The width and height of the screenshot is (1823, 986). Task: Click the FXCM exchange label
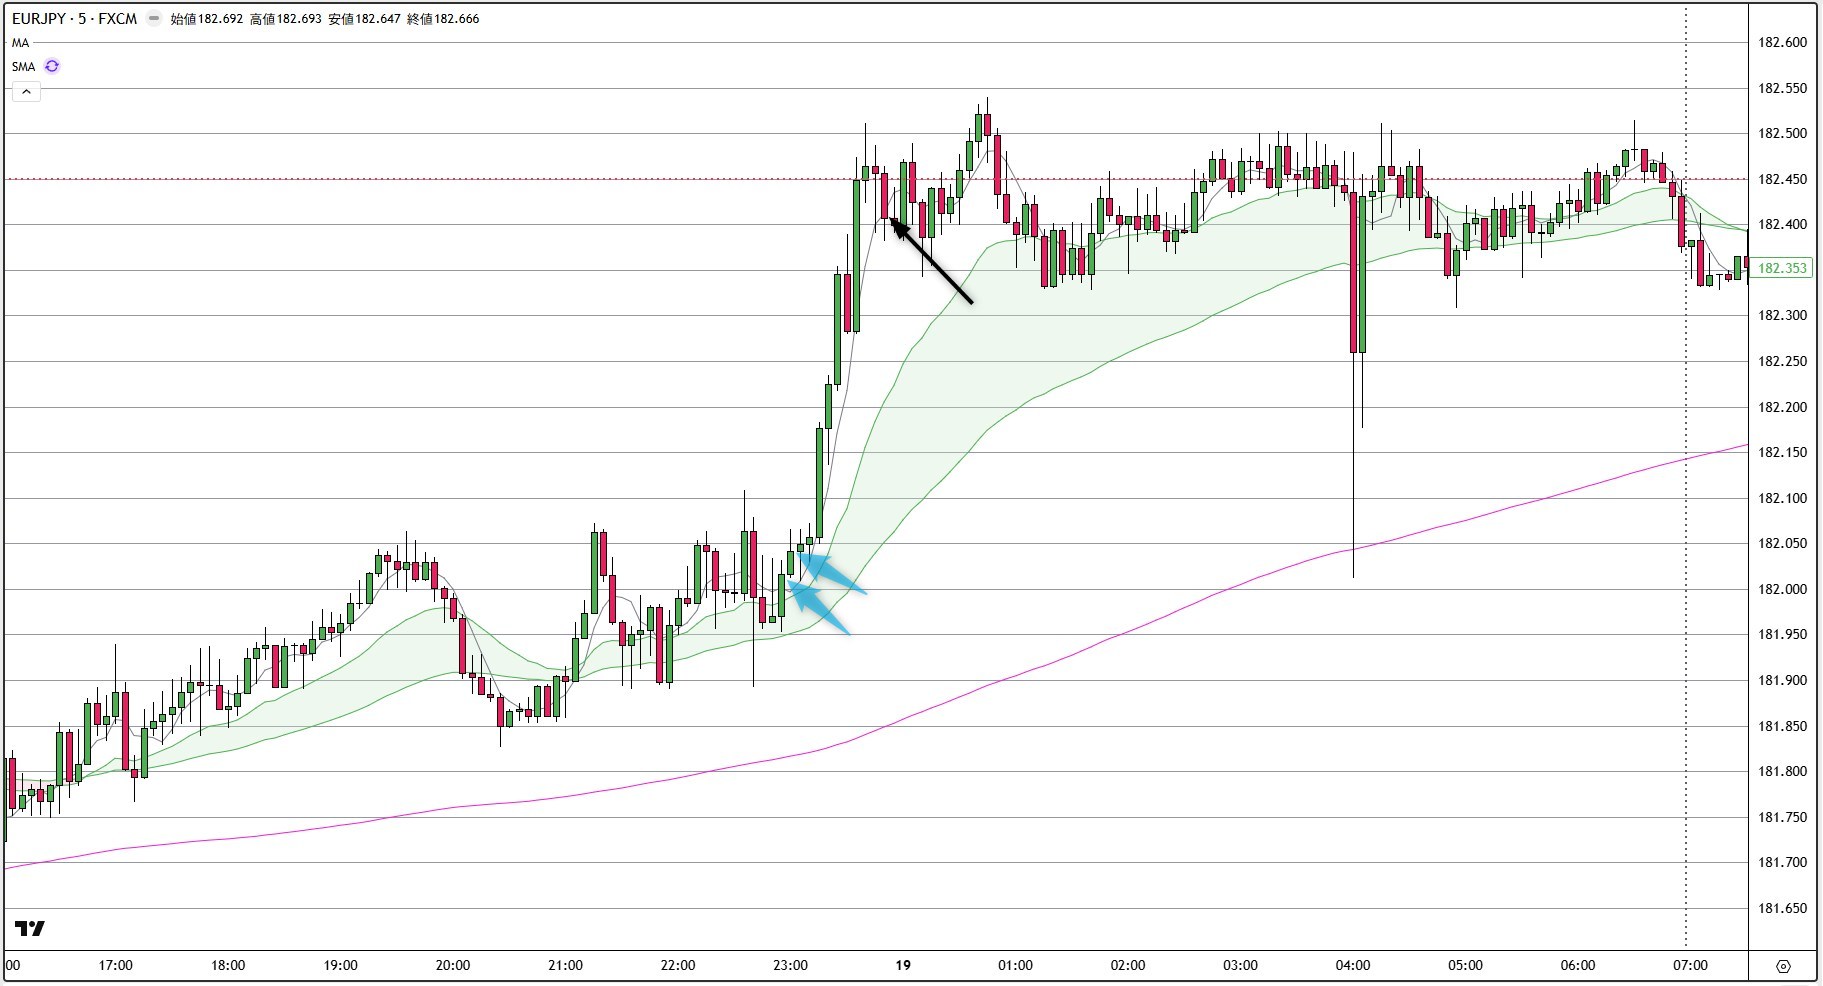coord(118,18)
